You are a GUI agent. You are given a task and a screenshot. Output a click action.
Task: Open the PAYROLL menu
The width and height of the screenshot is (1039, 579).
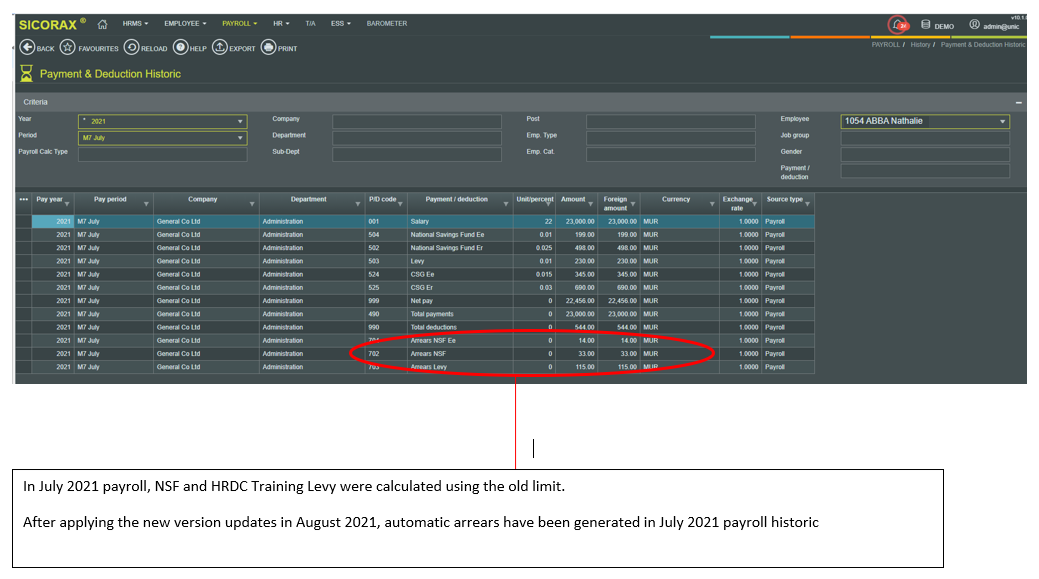coord(239,23)
